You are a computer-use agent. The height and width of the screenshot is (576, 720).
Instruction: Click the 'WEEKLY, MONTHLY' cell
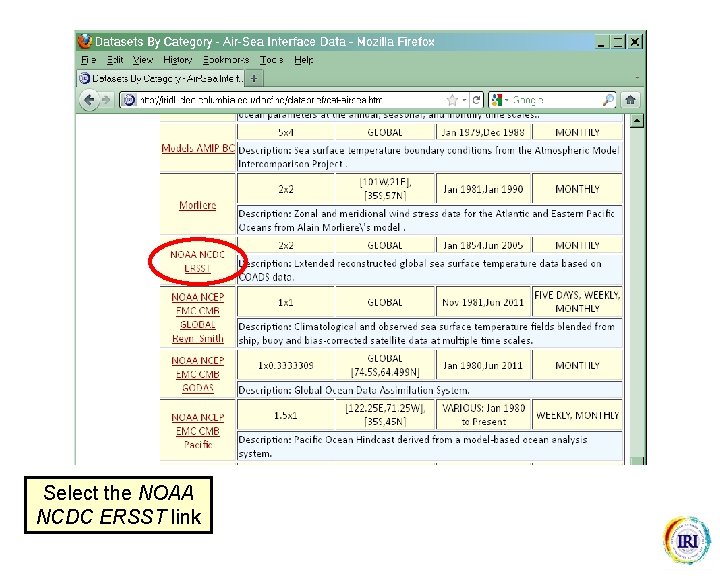[x=577, y=415]
